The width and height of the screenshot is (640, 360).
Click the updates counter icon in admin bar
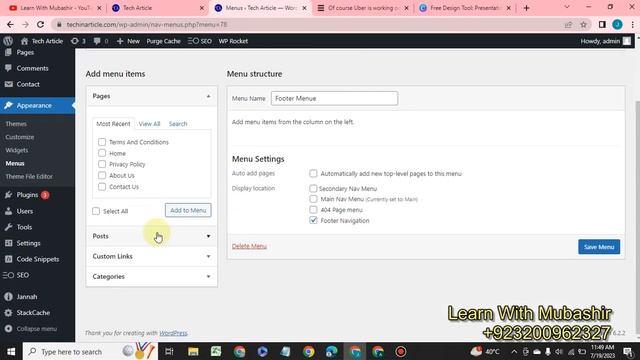75,41
